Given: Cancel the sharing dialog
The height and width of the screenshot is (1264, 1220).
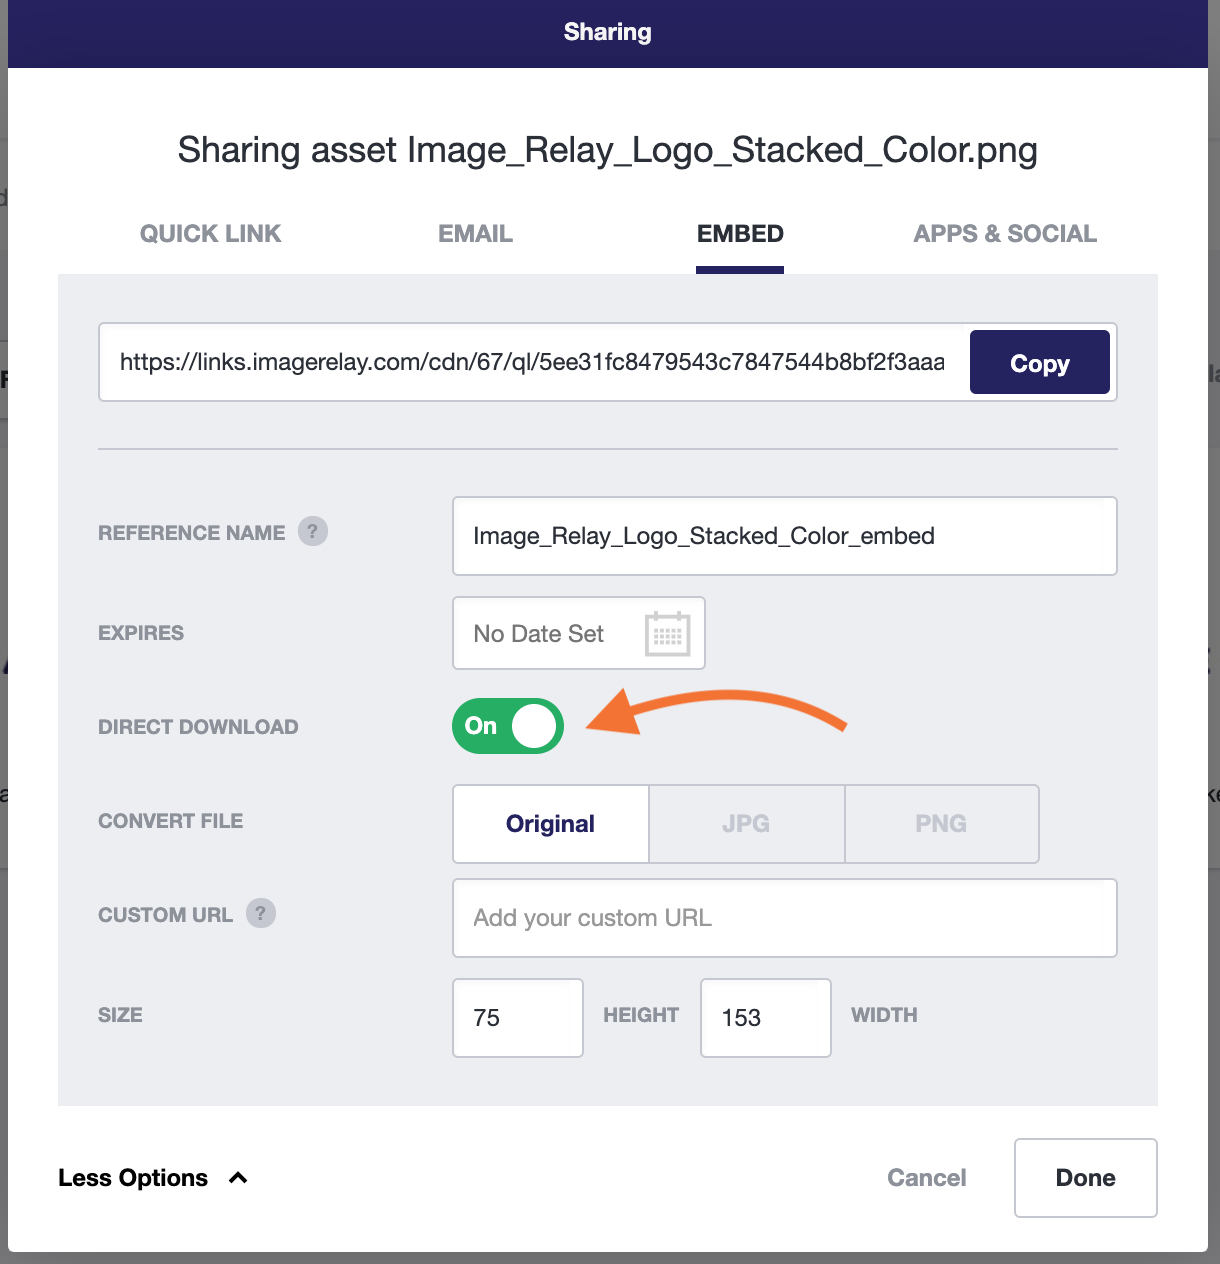Looking at the screenshot, I should pyautogui.click(x=927, y=1178).
